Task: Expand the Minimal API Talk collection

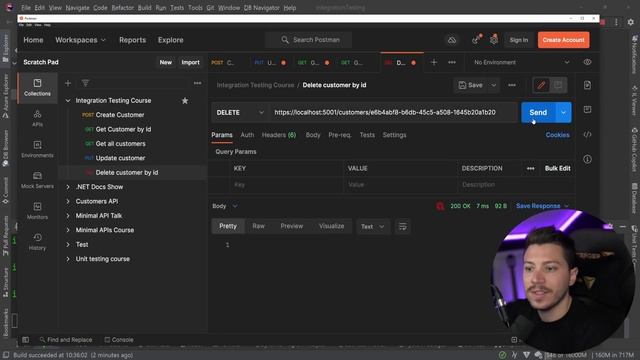Action: pyautogui.click(x=68, y=216)
